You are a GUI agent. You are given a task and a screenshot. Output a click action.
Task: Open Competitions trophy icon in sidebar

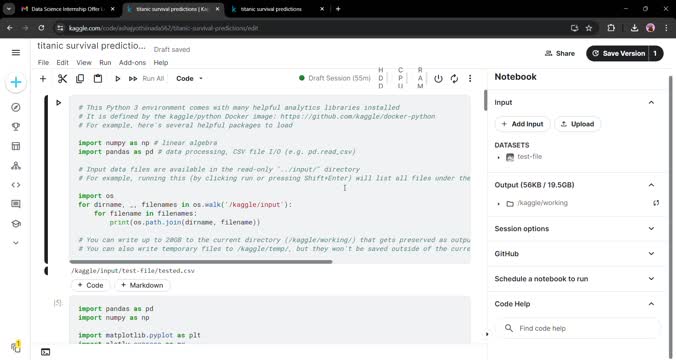point(16,127)
